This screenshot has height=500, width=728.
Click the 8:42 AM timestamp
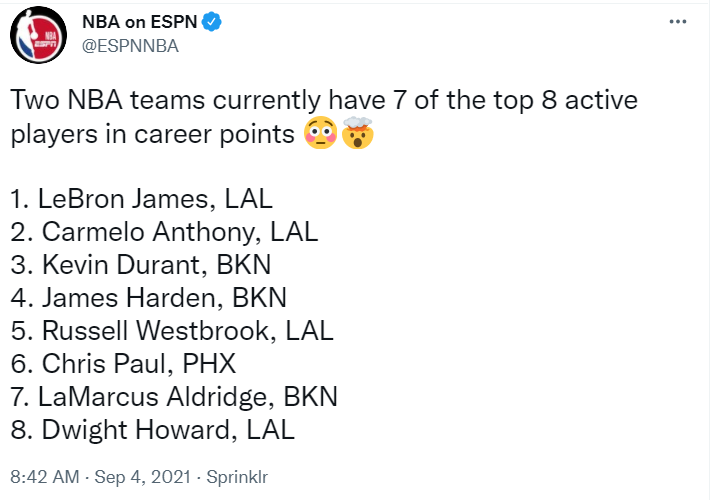pyautogui.click(x=45, y=477)
